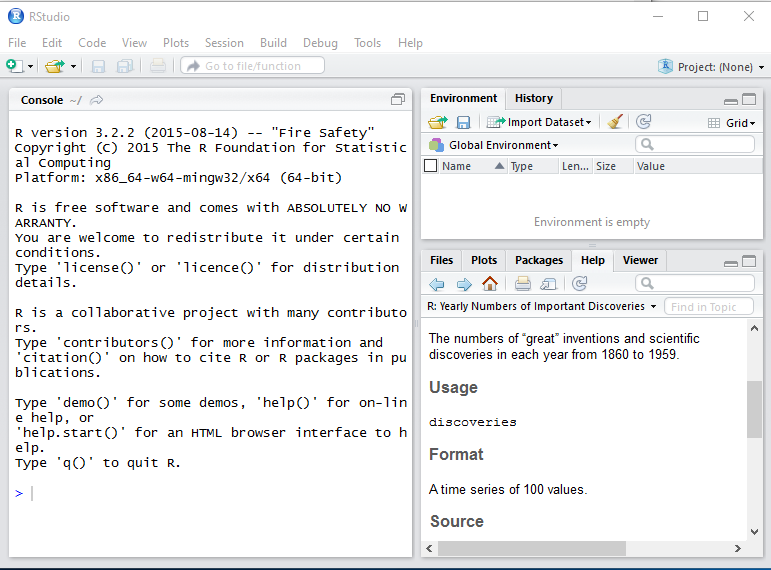Screen dimensions: 771x570
Task: Click the Help horizontal scroll right arrow
Action: [738, 548]
